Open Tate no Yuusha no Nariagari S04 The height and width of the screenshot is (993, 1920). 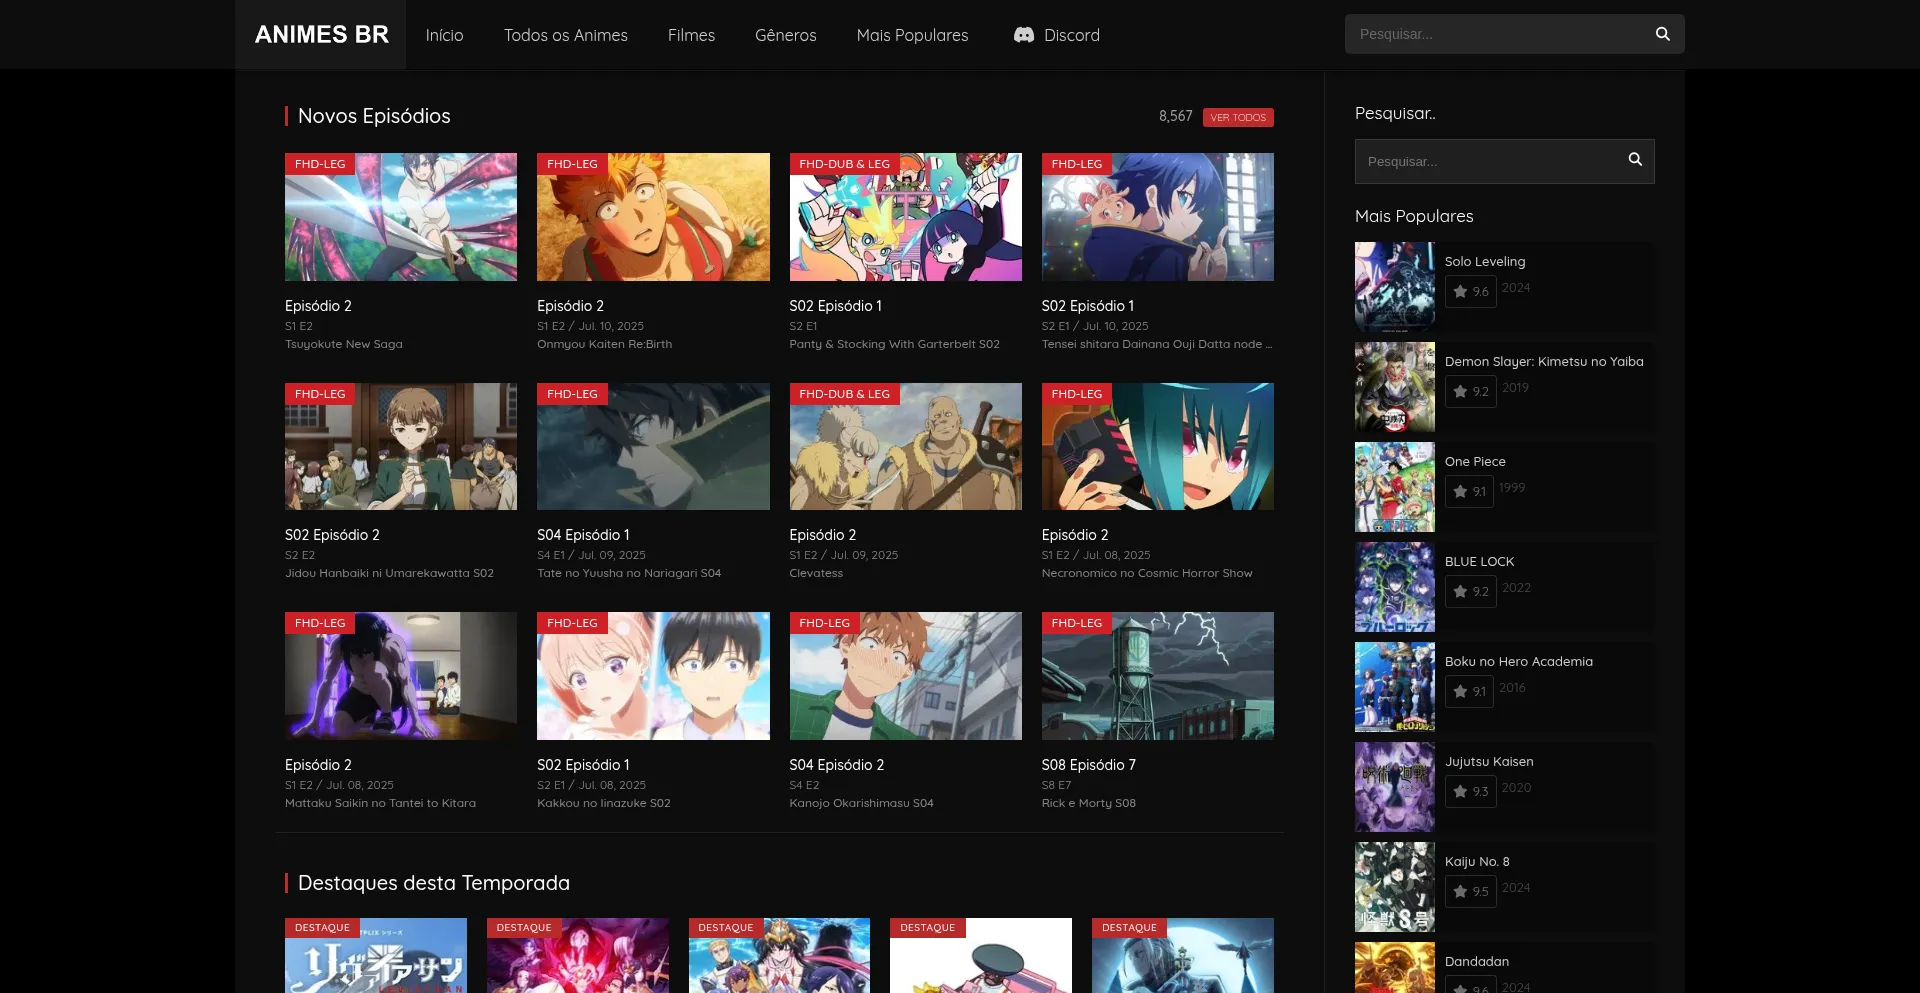coord(653,446)
